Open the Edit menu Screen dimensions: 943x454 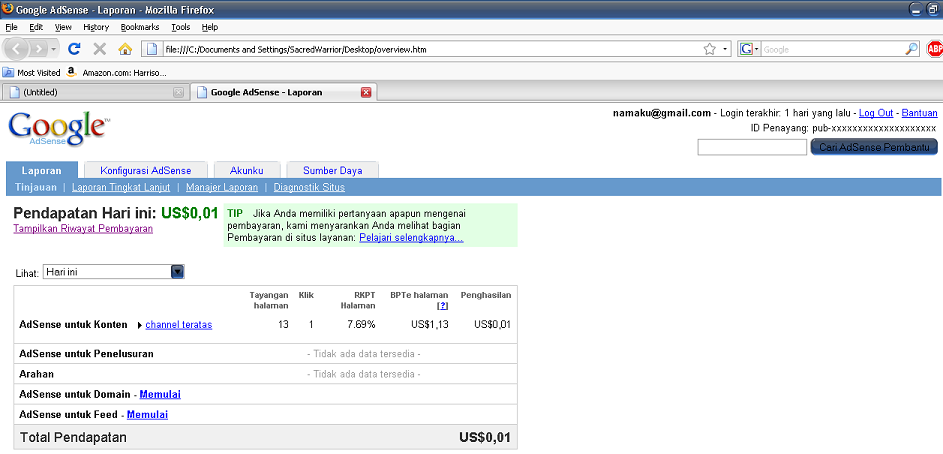[36, 27]
